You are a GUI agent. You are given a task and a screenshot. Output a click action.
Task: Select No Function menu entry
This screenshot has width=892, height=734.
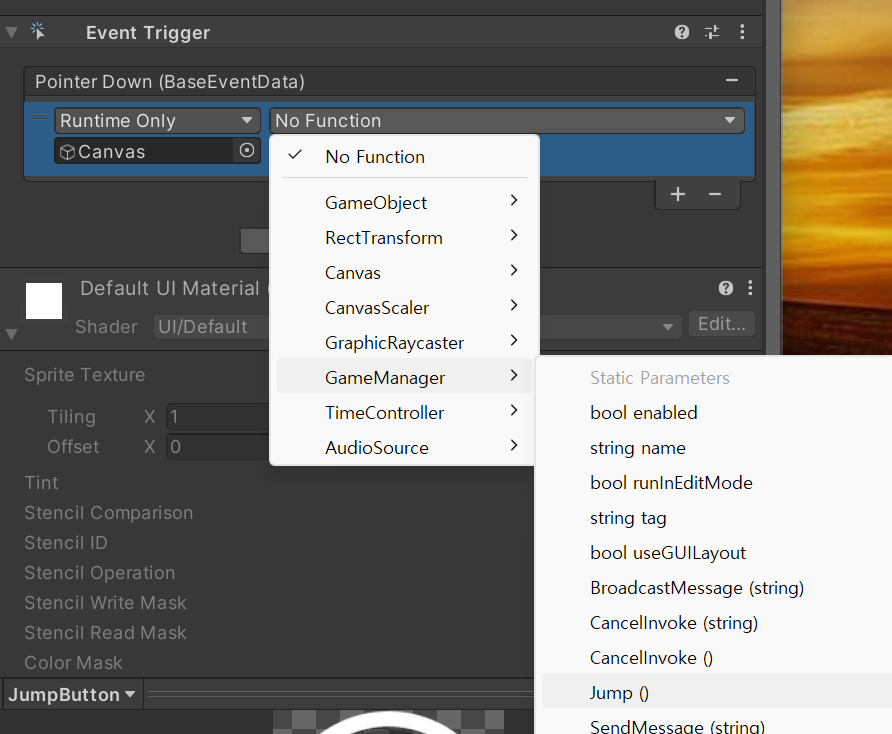point(404,156)
